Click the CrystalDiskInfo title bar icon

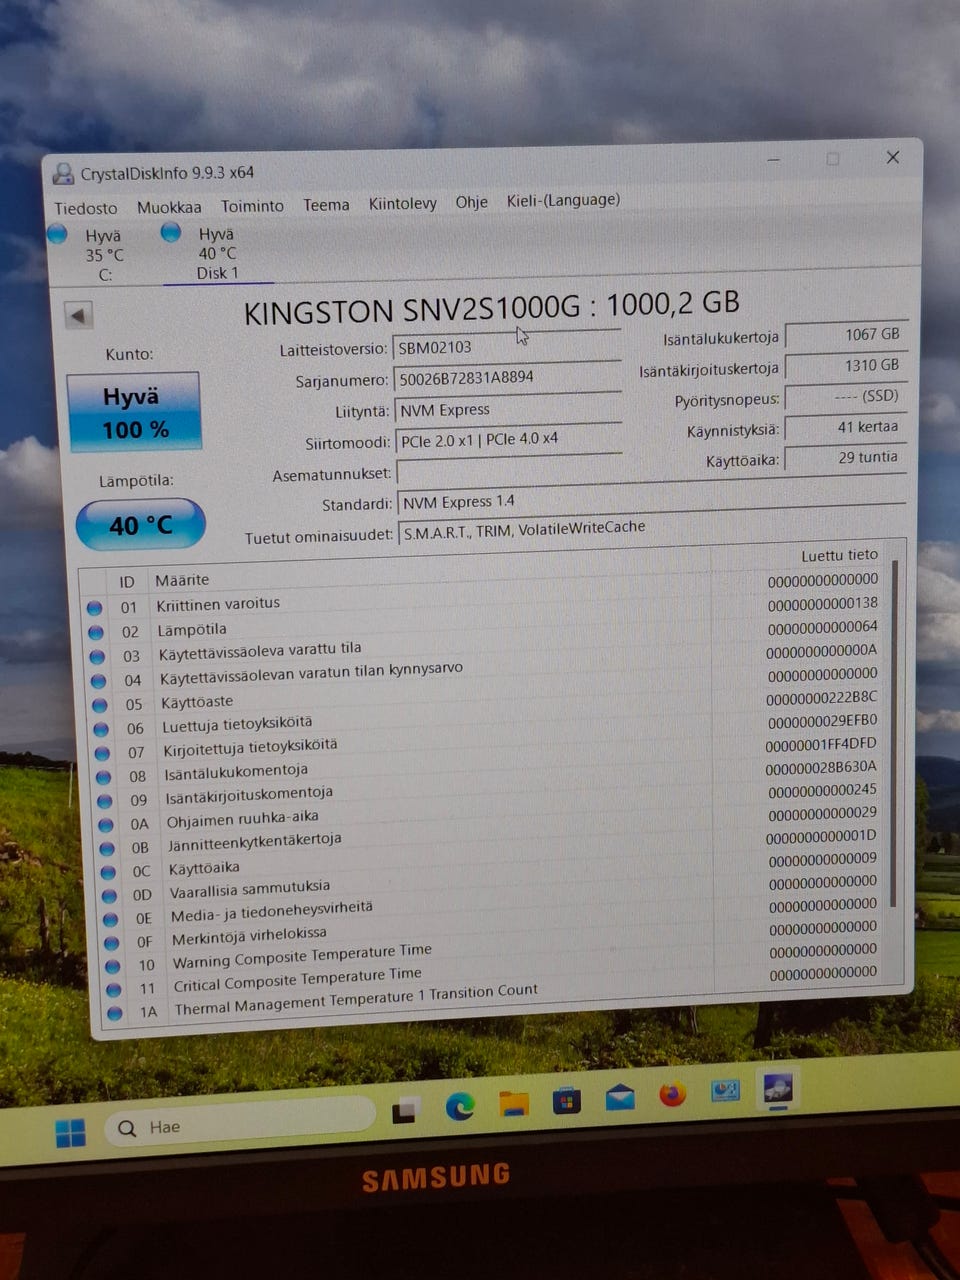[x=64, y=174]
